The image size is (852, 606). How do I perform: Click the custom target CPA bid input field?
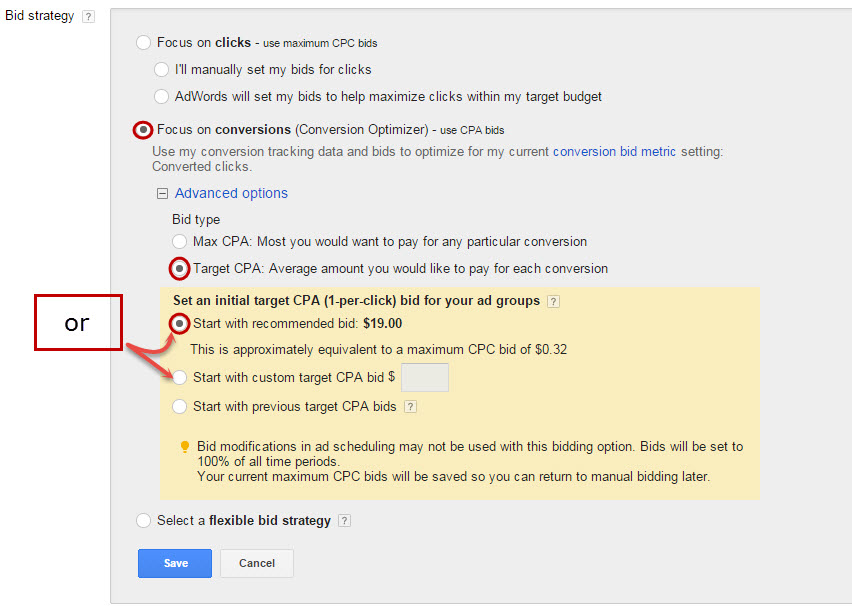(424, 377)
